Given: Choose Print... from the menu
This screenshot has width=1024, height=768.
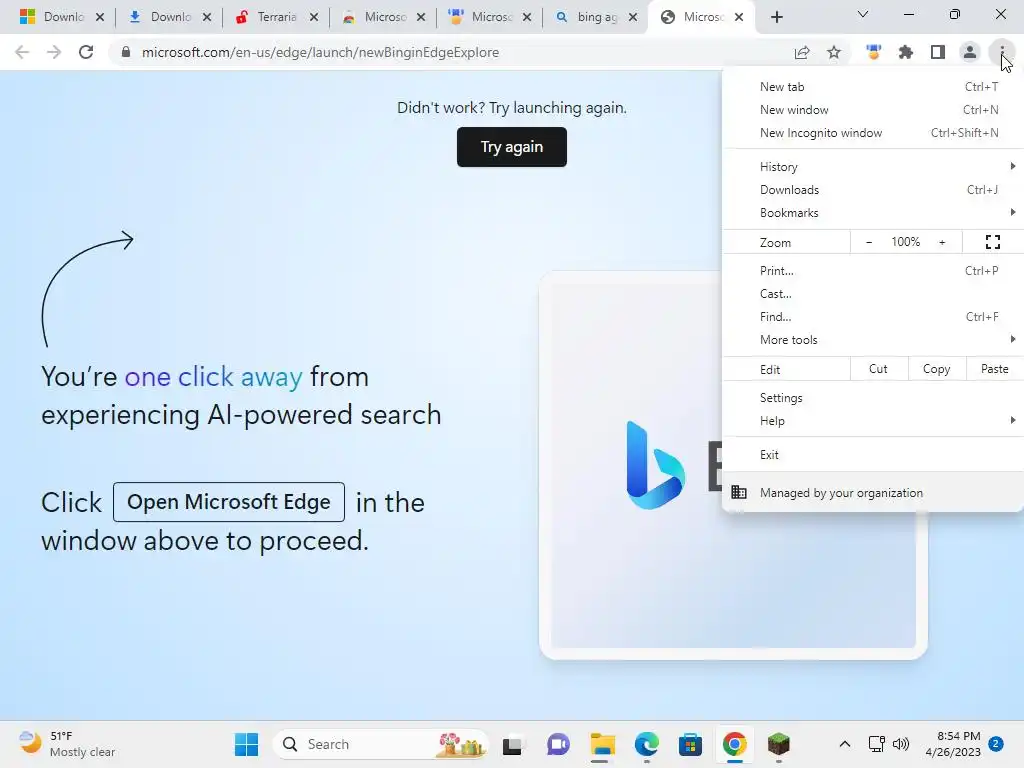Looking at the screenshot, I should tap(873, 270).
